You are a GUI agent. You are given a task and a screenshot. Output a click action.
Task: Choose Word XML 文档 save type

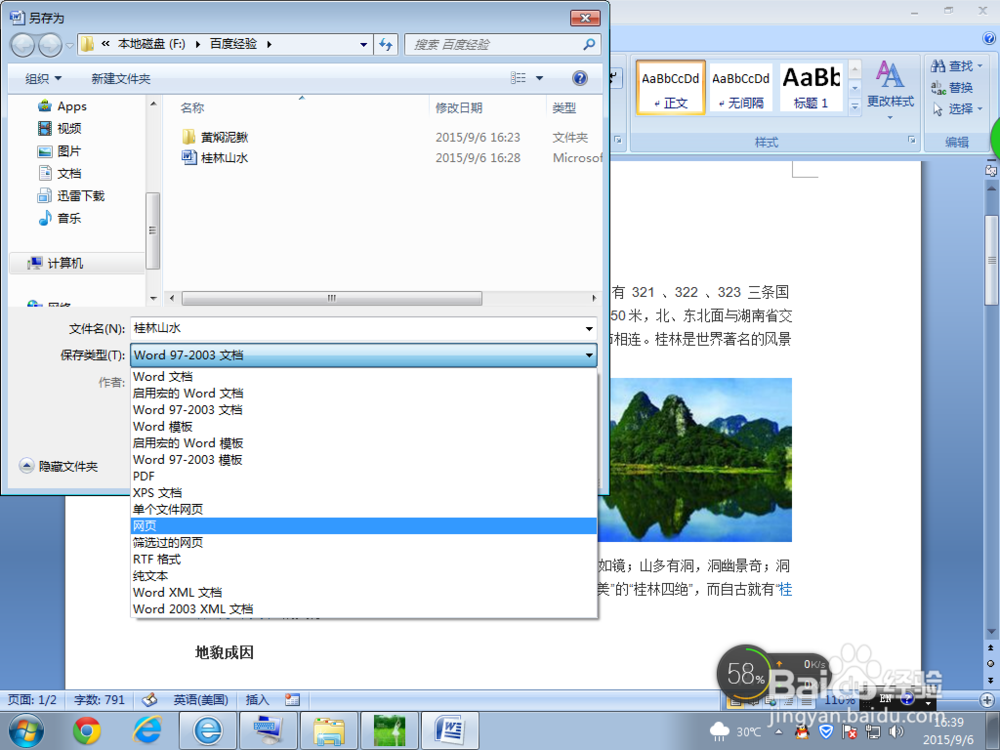click(364, 592)
